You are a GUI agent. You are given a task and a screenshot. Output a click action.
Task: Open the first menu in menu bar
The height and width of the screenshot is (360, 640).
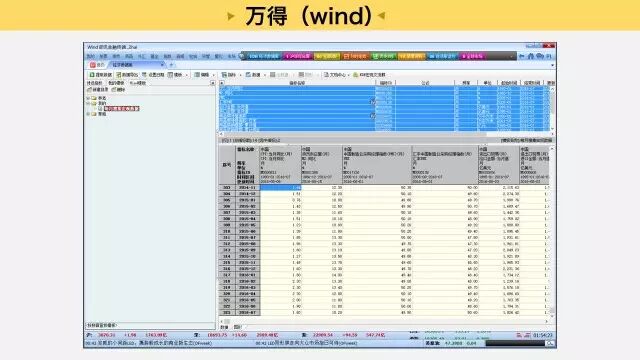coord(91,56)
